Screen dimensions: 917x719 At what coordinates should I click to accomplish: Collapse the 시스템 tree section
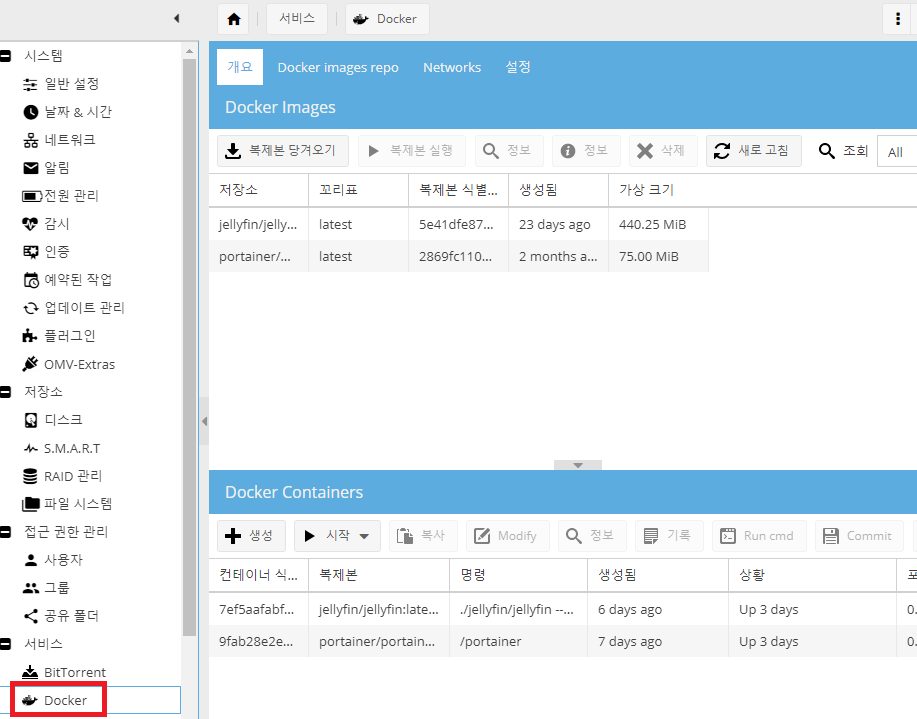tap(5, 56)
